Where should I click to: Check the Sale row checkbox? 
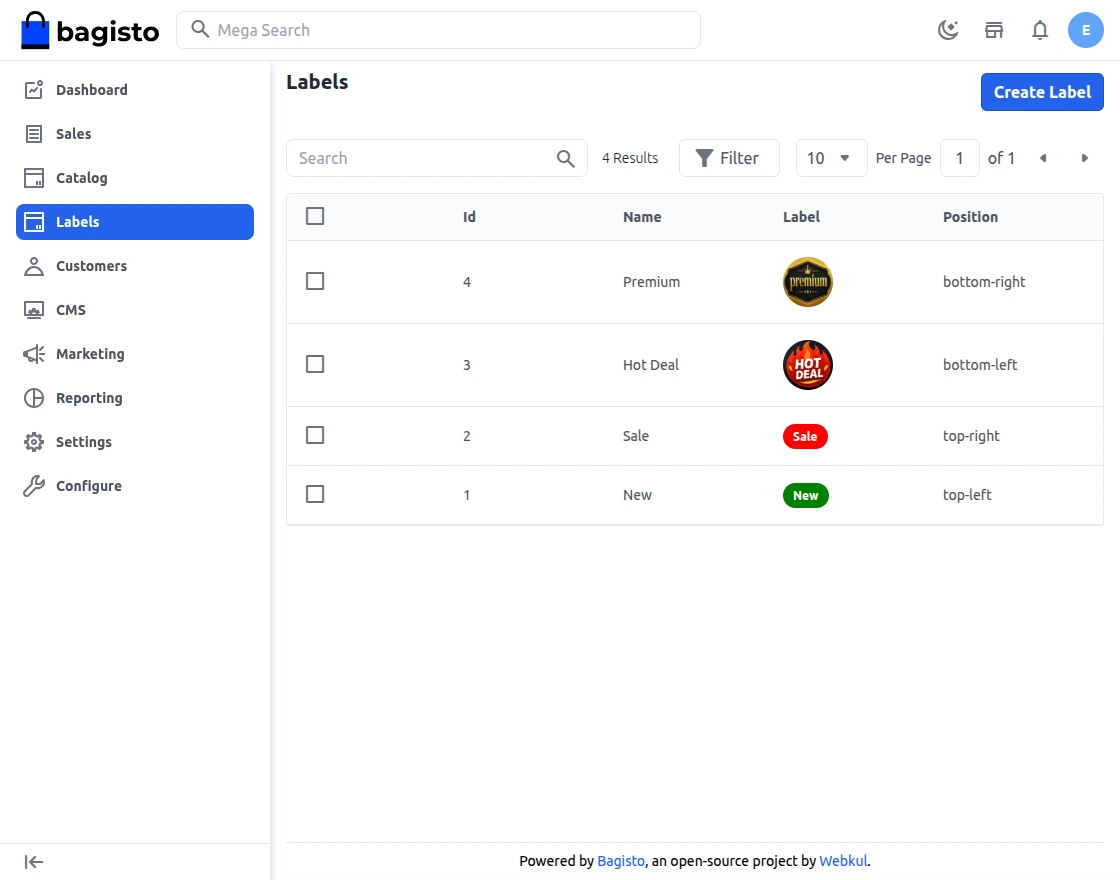point(315,435)
